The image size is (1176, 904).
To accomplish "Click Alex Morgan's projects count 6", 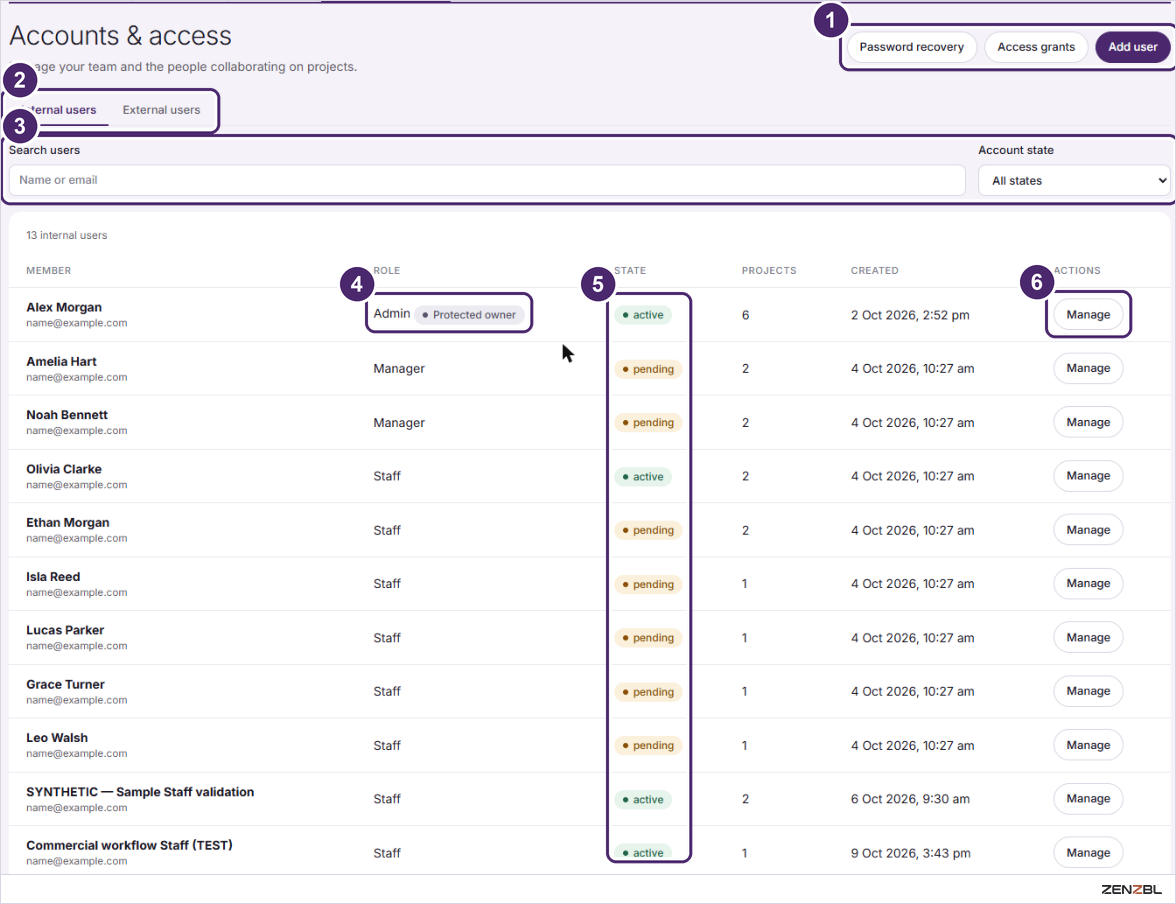I will click(746, 315).
